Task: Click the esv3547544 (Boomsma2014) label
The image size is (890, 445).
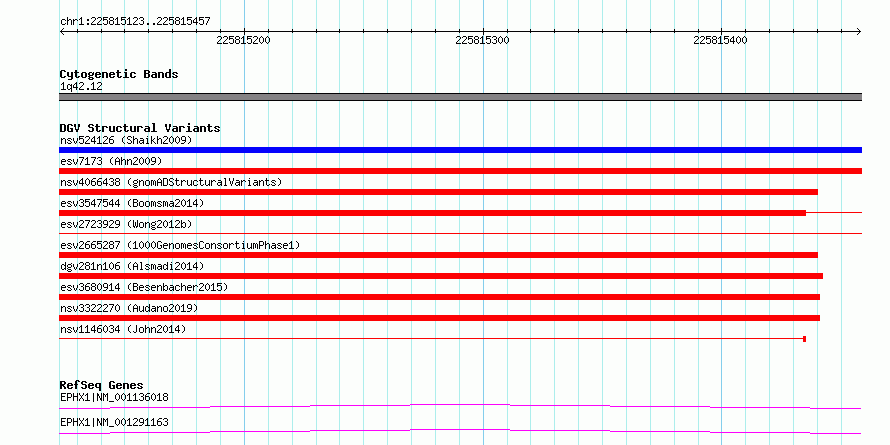Action: coord(132,203)
